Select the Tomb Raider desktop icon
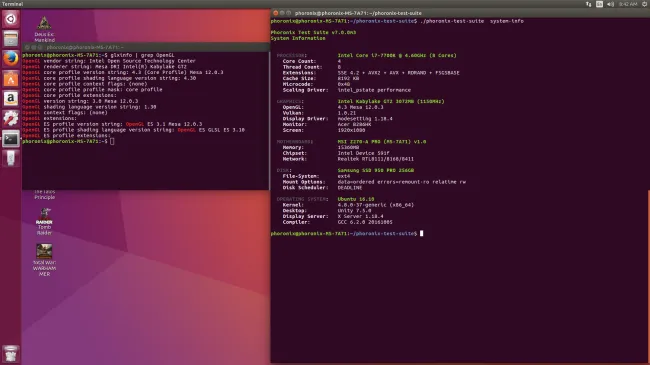The image size is (650, 365). point(44,221)
